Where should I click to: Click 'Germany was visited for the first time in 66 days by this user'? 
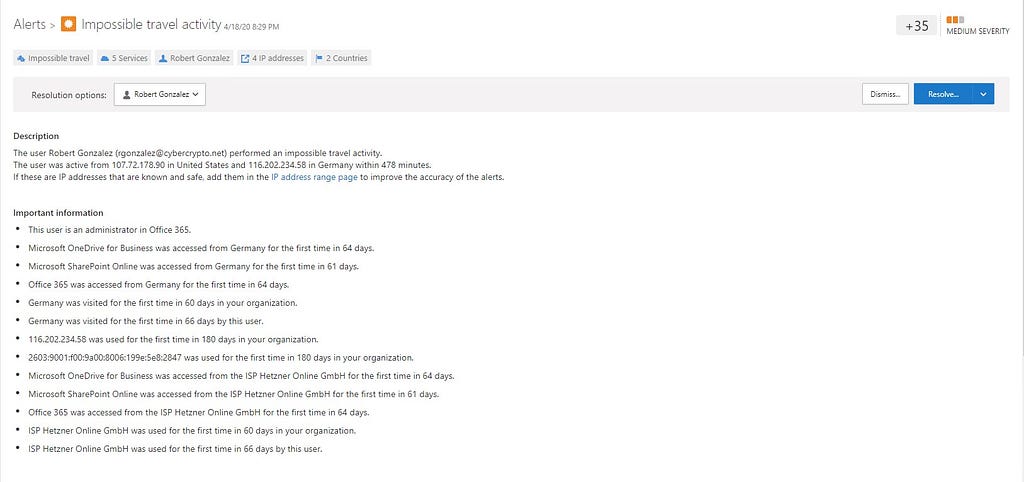146,321
